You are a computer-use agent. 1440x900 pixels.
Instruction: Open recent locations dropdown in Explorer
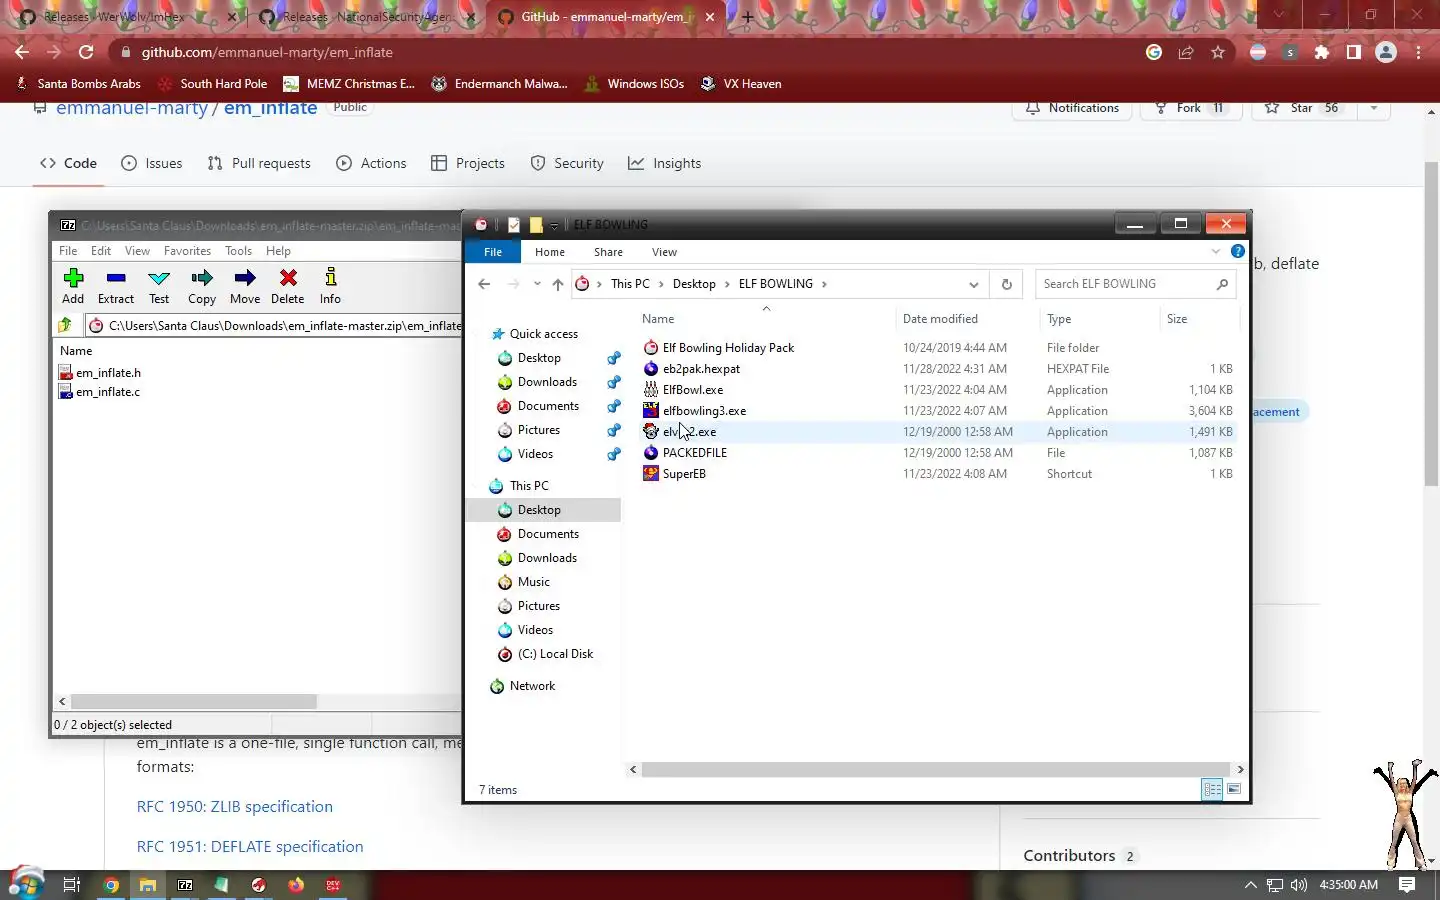[x=537, y=284]
